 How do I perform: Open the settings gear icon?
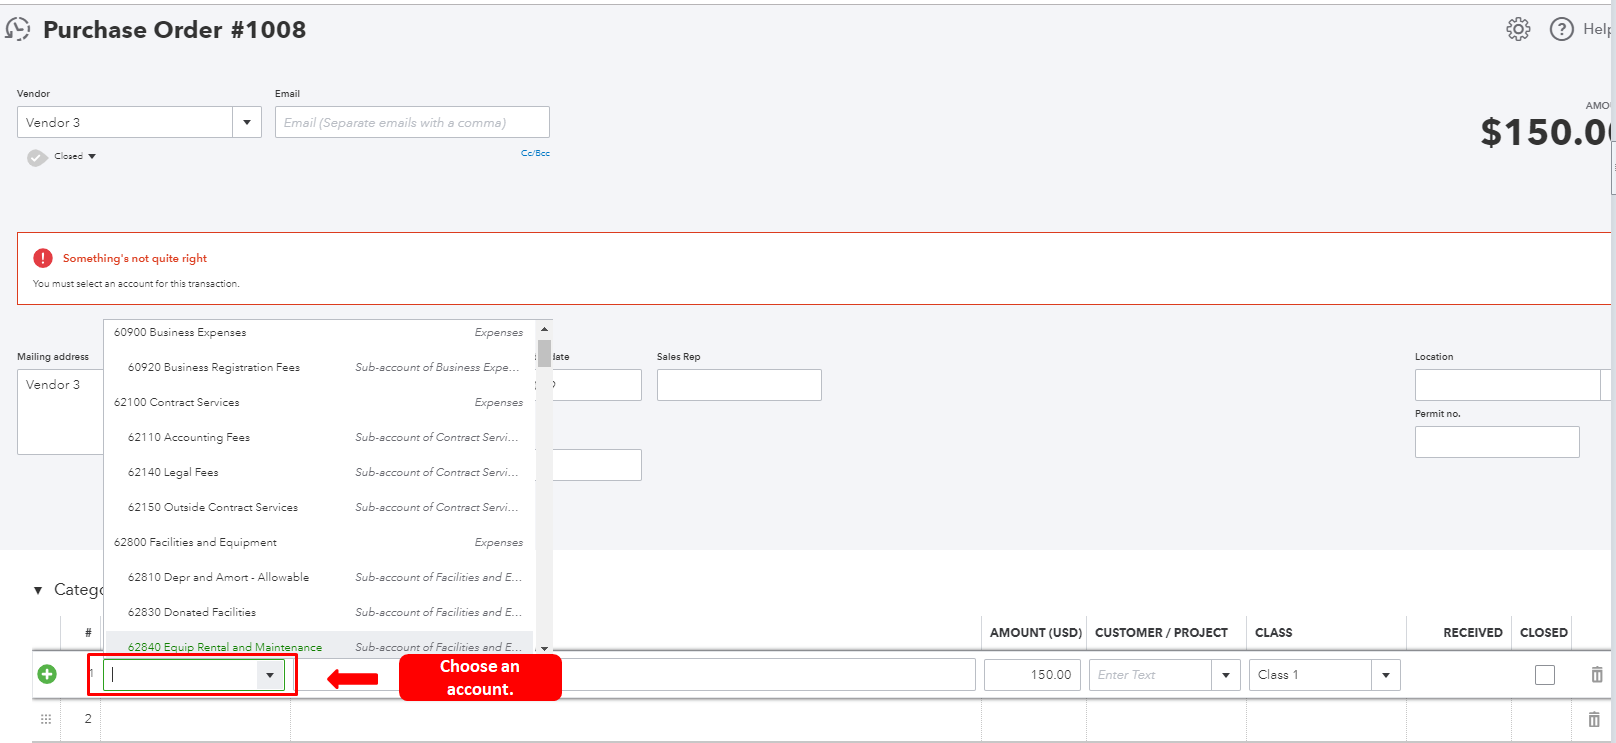[x=1518, y=29]
